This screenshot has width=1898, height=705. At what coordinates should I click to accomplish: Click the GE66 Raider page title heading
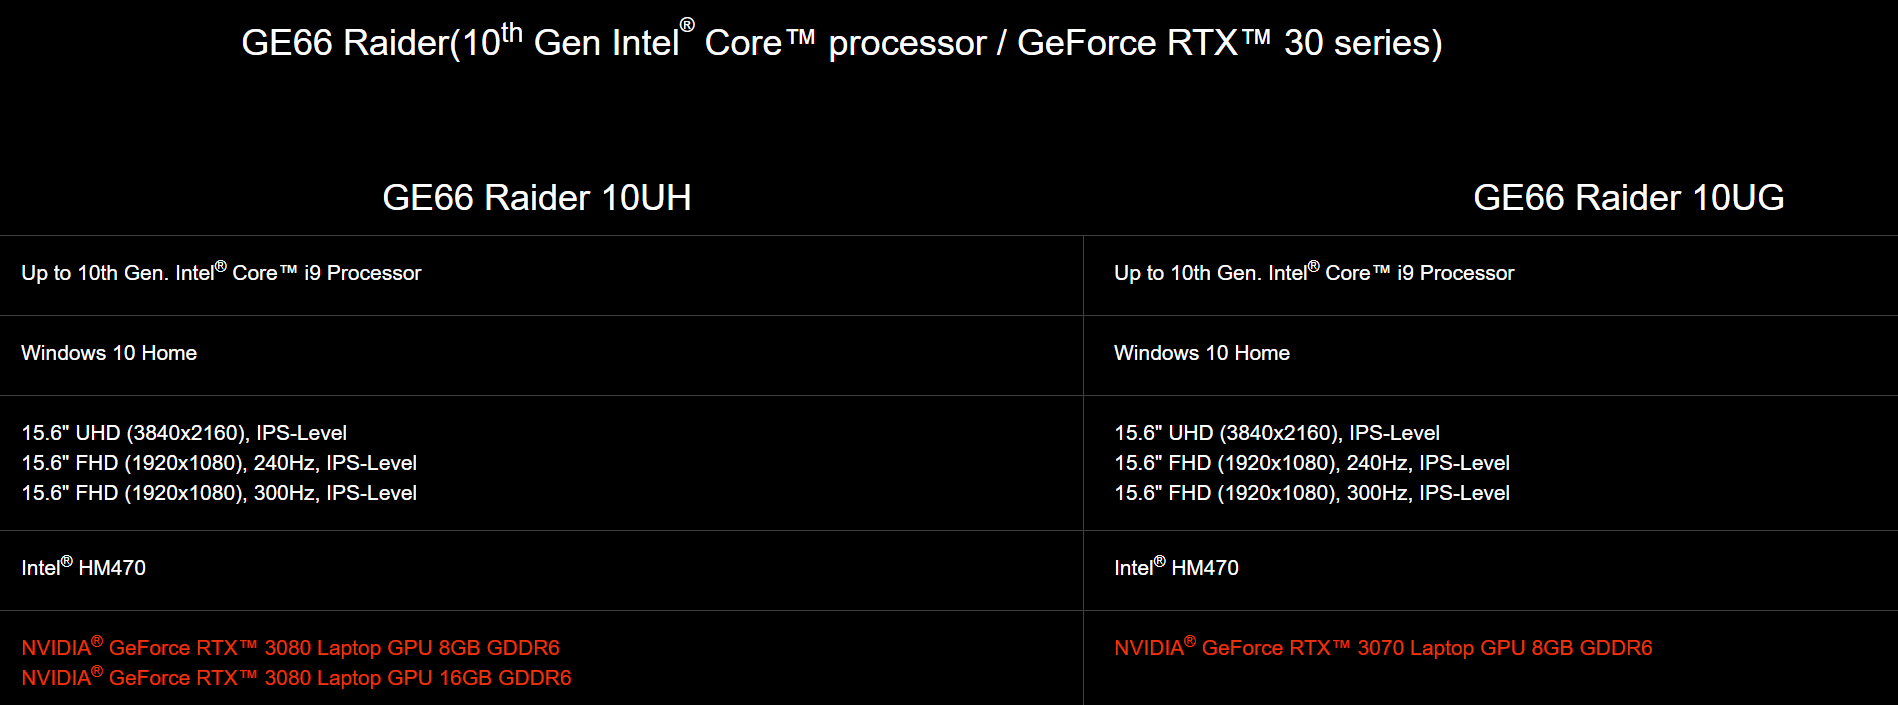pos(841,41)
